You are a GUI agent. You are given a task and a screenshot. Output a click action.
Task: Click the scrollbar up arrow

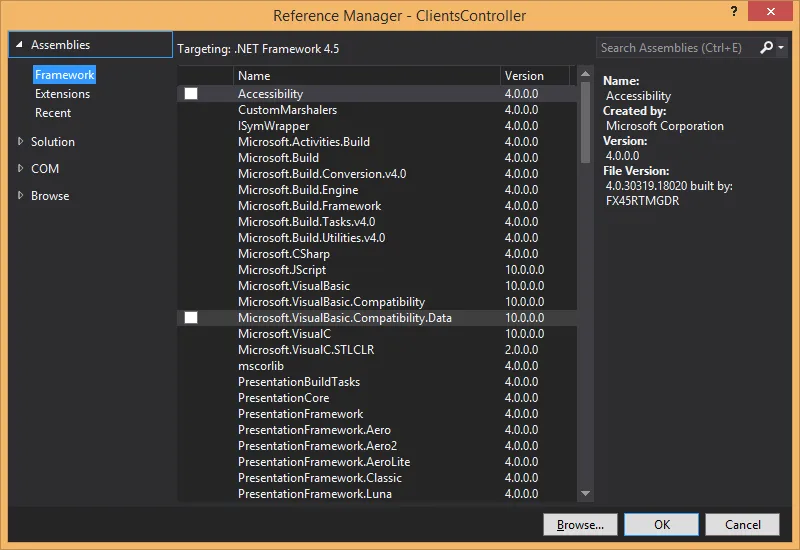pyautogui.click(x=585, y=74)
